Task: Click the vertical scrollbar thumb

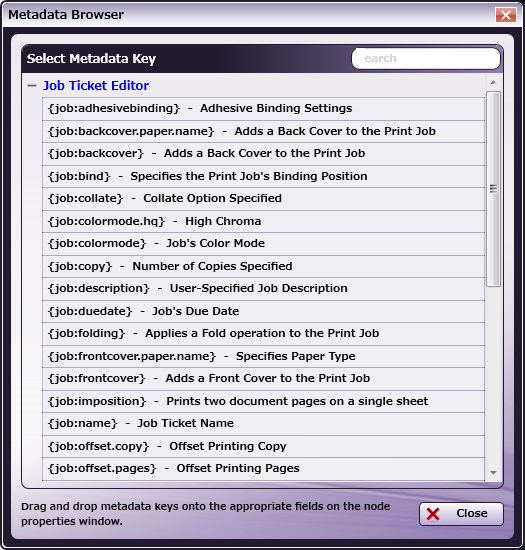Action: click(493, 189)
